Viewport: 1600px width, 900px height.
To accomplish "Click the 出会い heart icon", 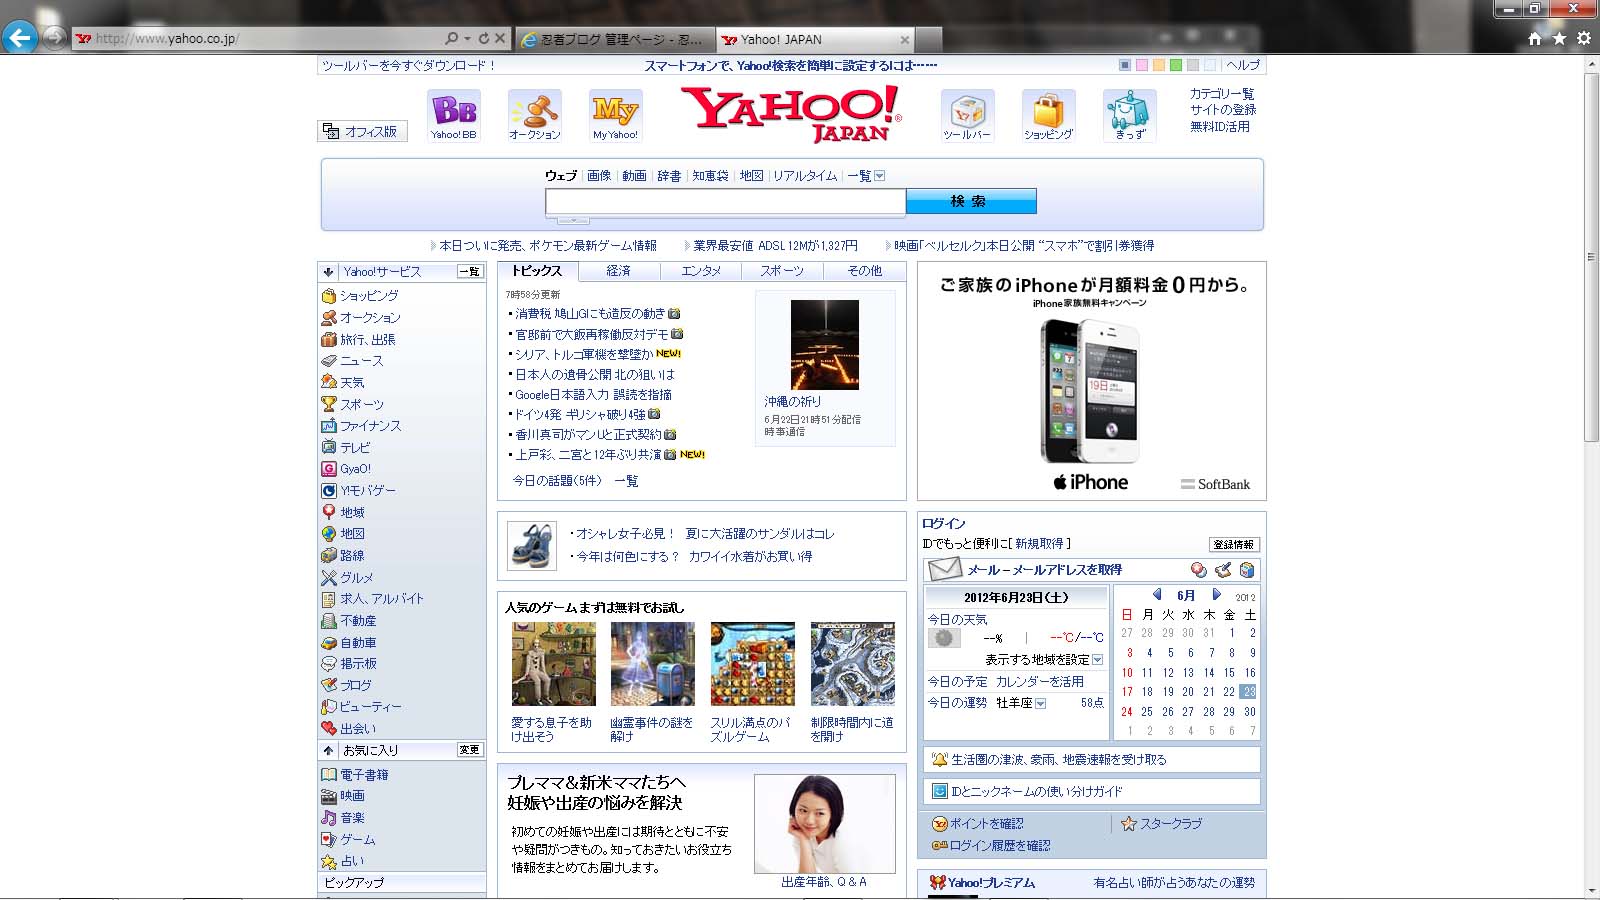I will point(328,728).
